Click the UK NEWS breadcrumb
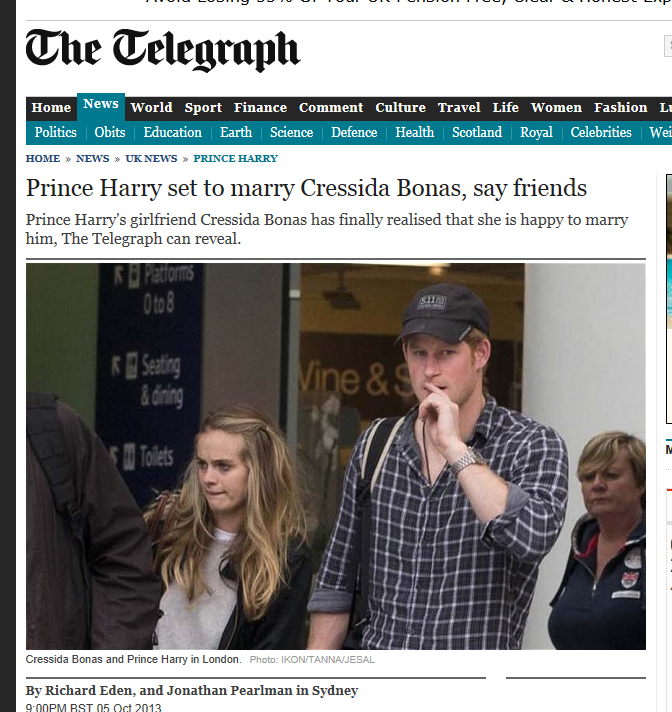 click(151, 158)
